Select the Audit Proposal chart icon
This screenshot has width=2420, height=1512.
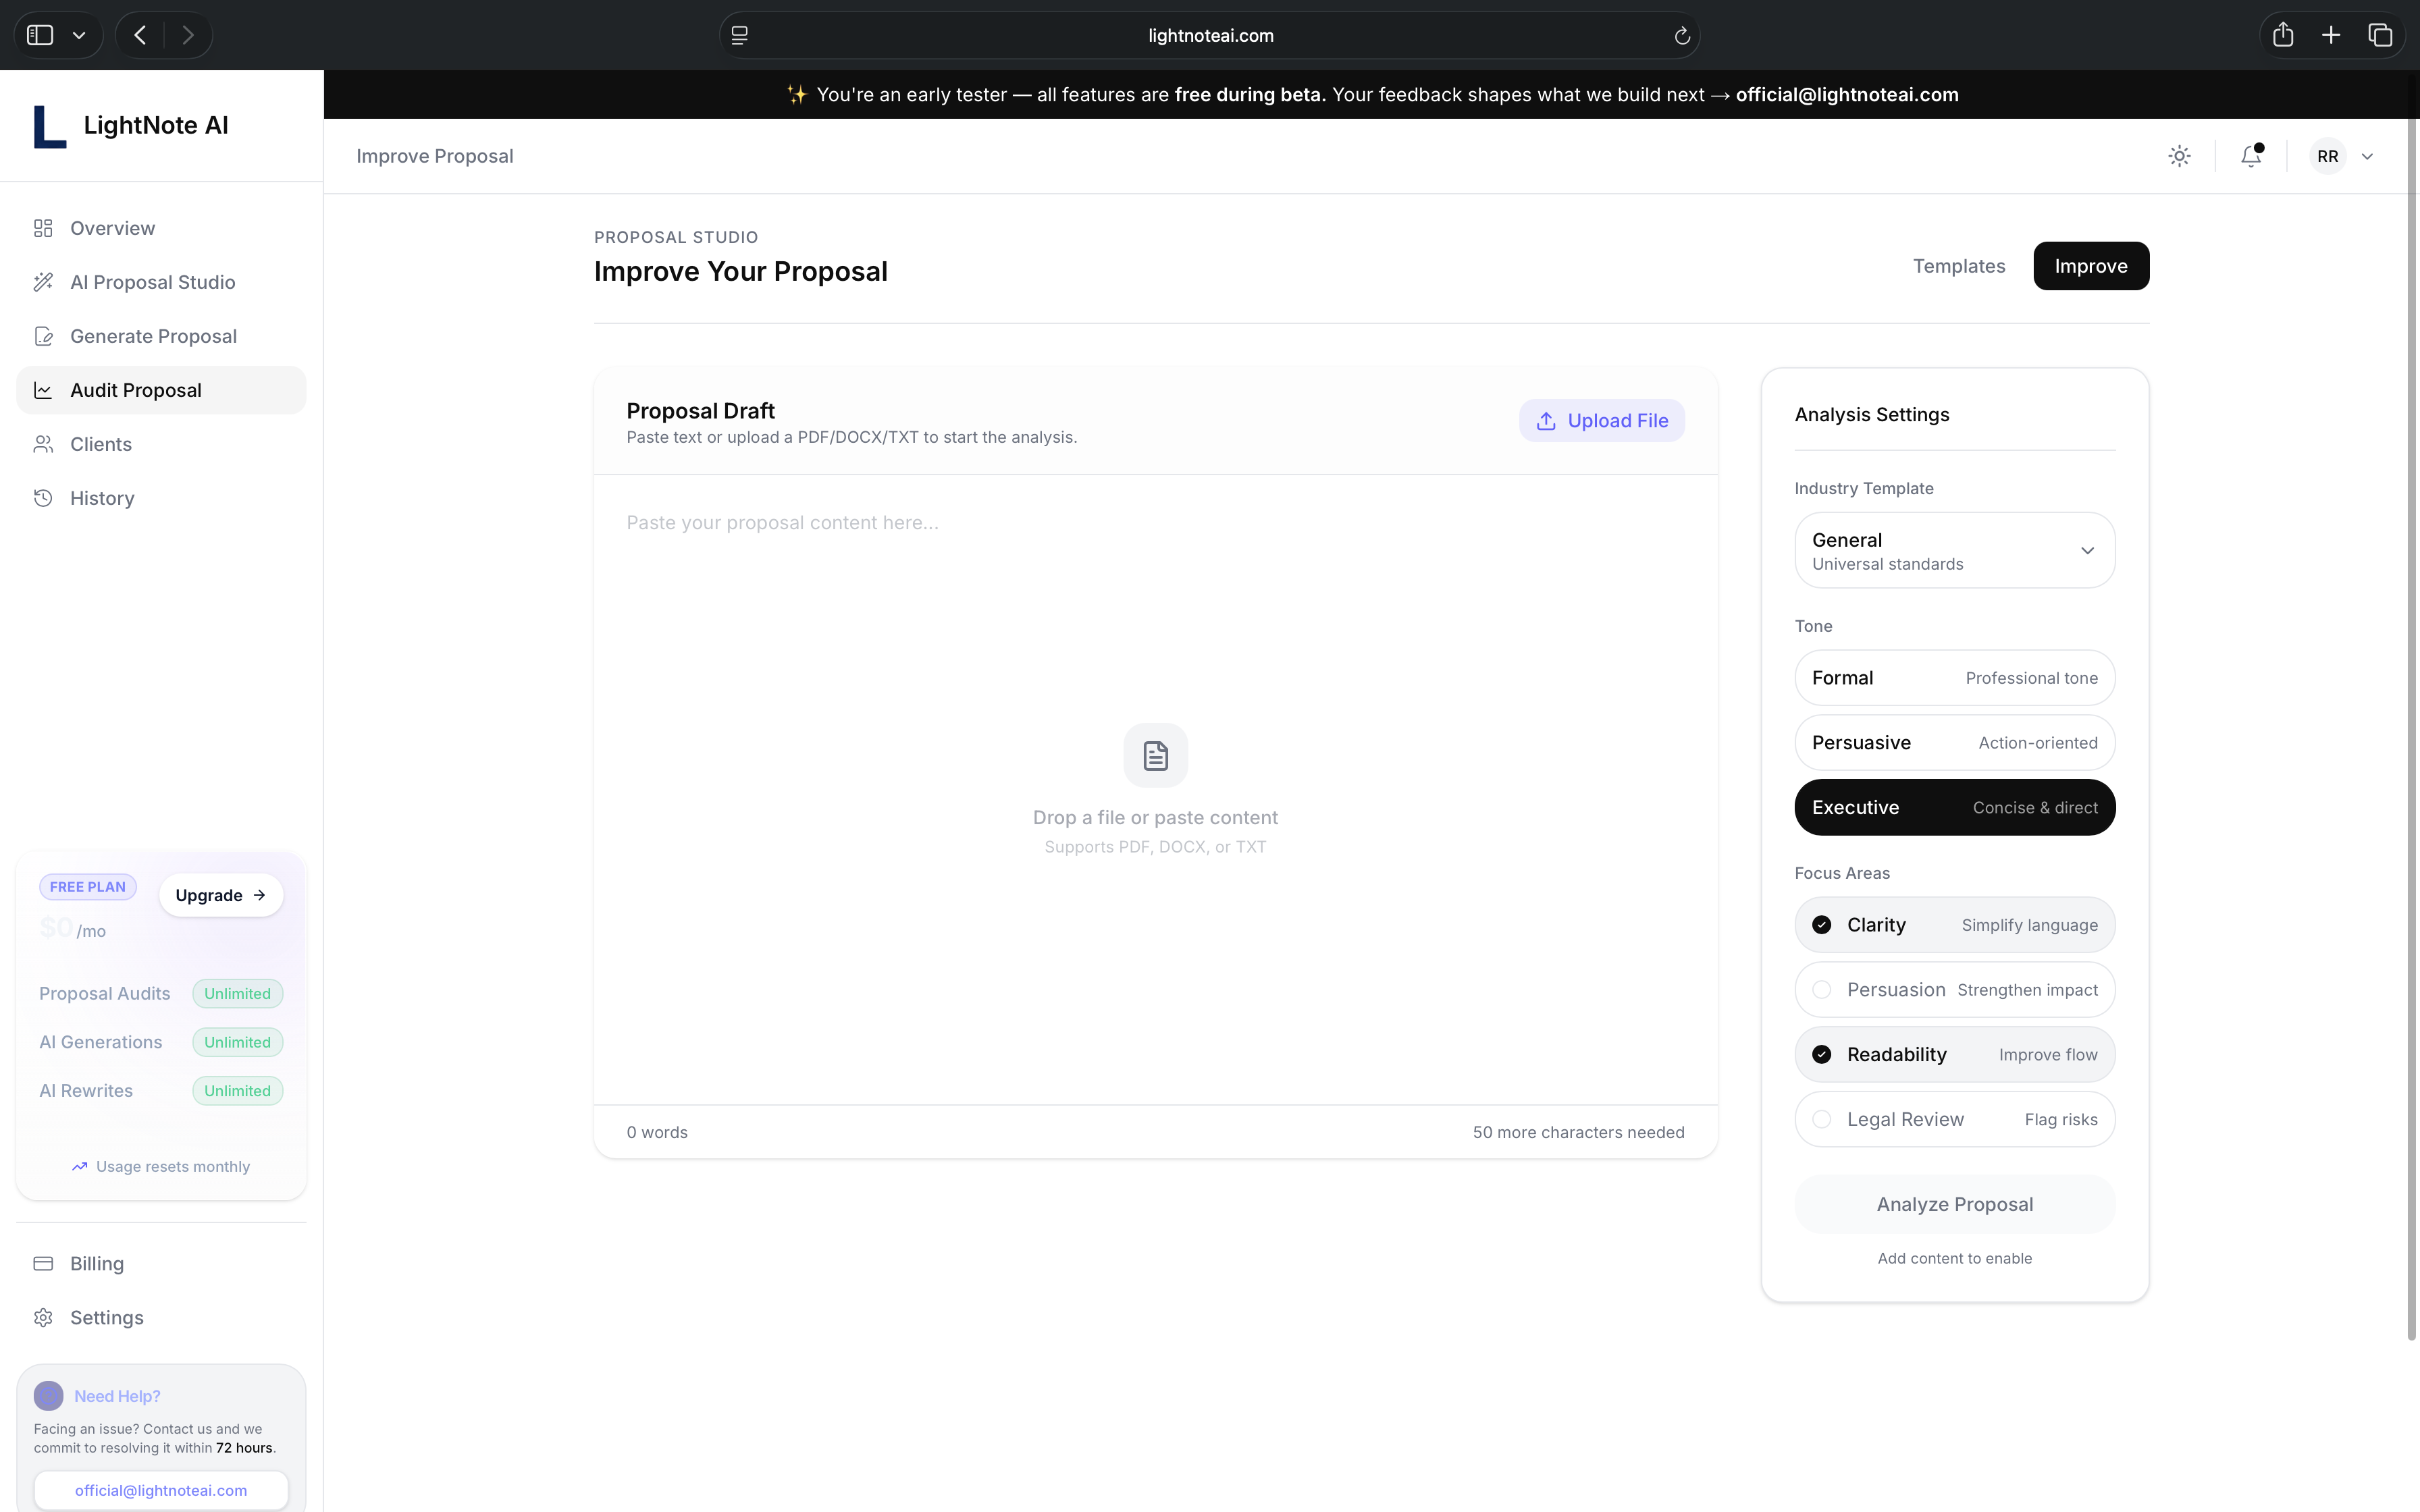43,390
